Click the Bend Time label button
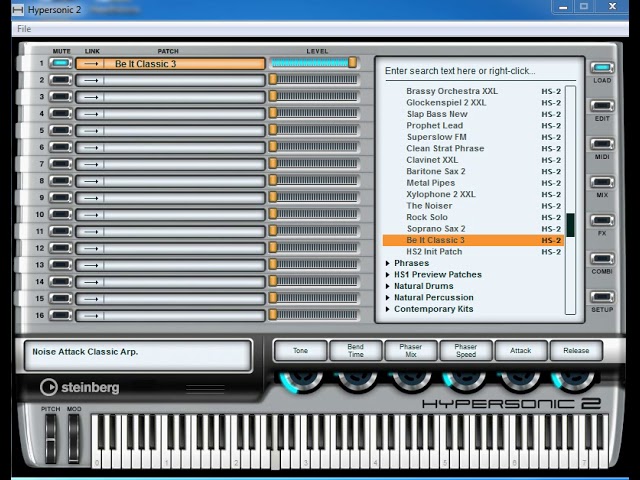640x480 pixels. point(356,351)
